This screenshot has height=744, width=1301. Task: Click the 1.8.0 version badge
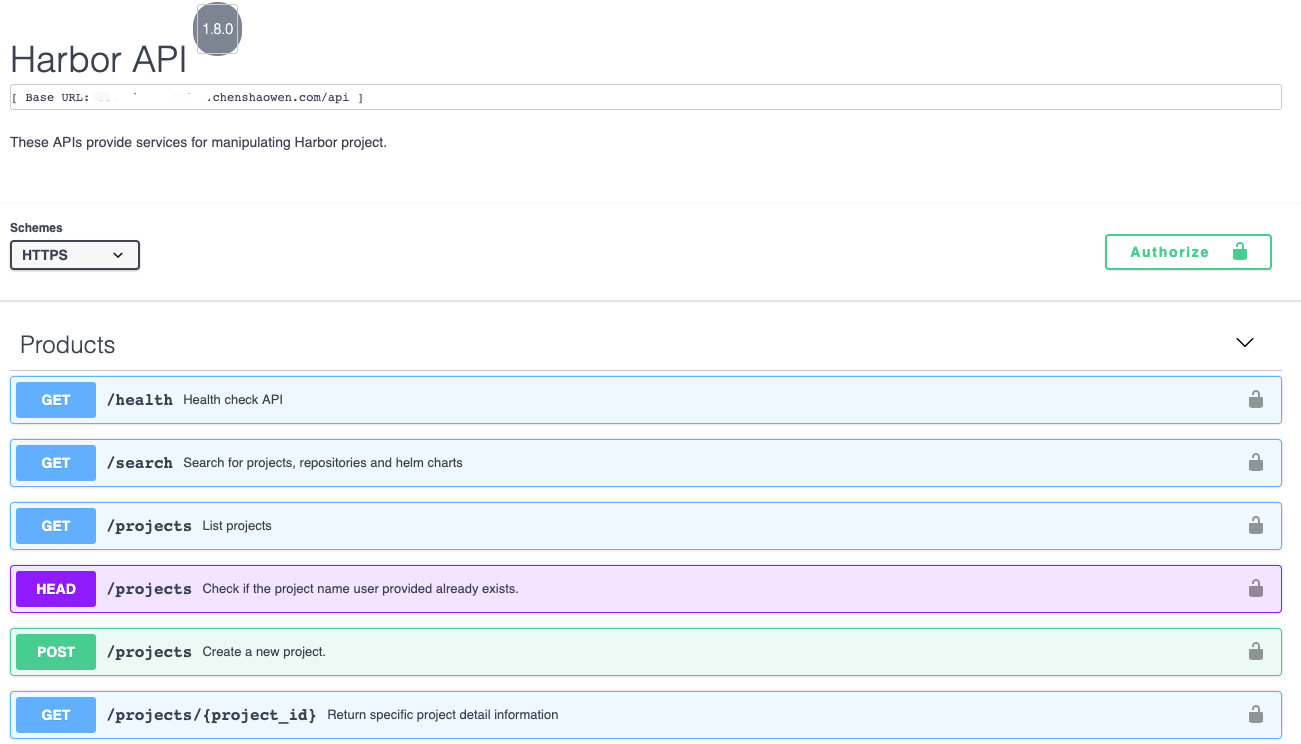218,29
